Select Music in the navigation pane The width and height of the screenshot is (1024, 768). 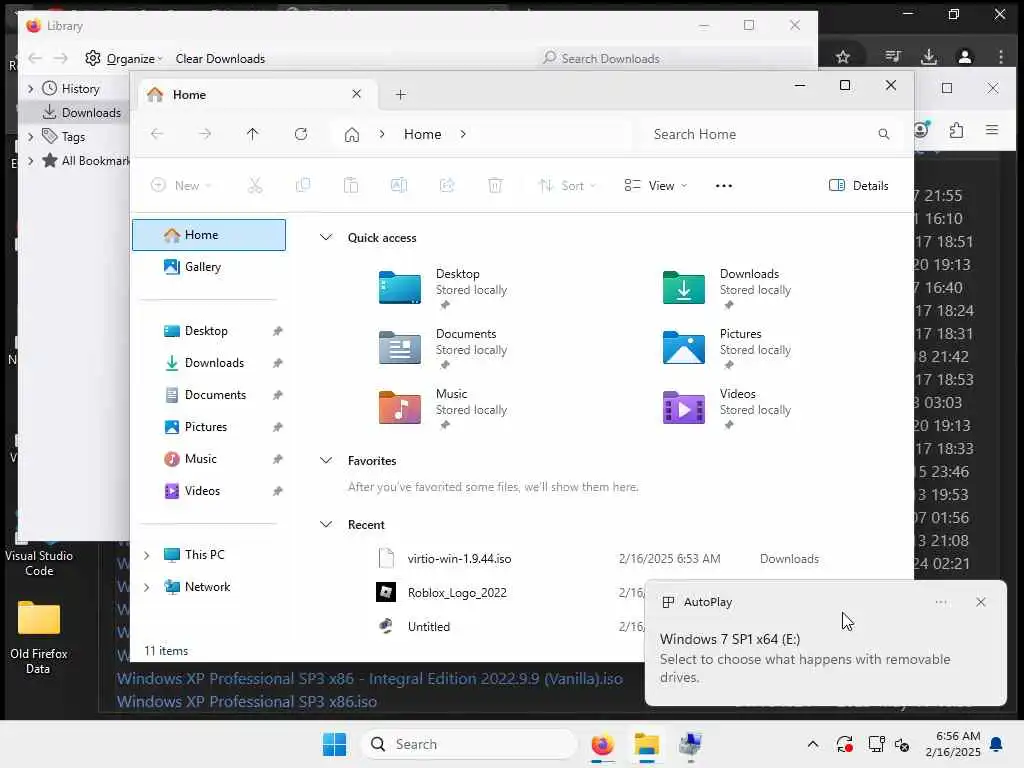click(x=209, y=459)
